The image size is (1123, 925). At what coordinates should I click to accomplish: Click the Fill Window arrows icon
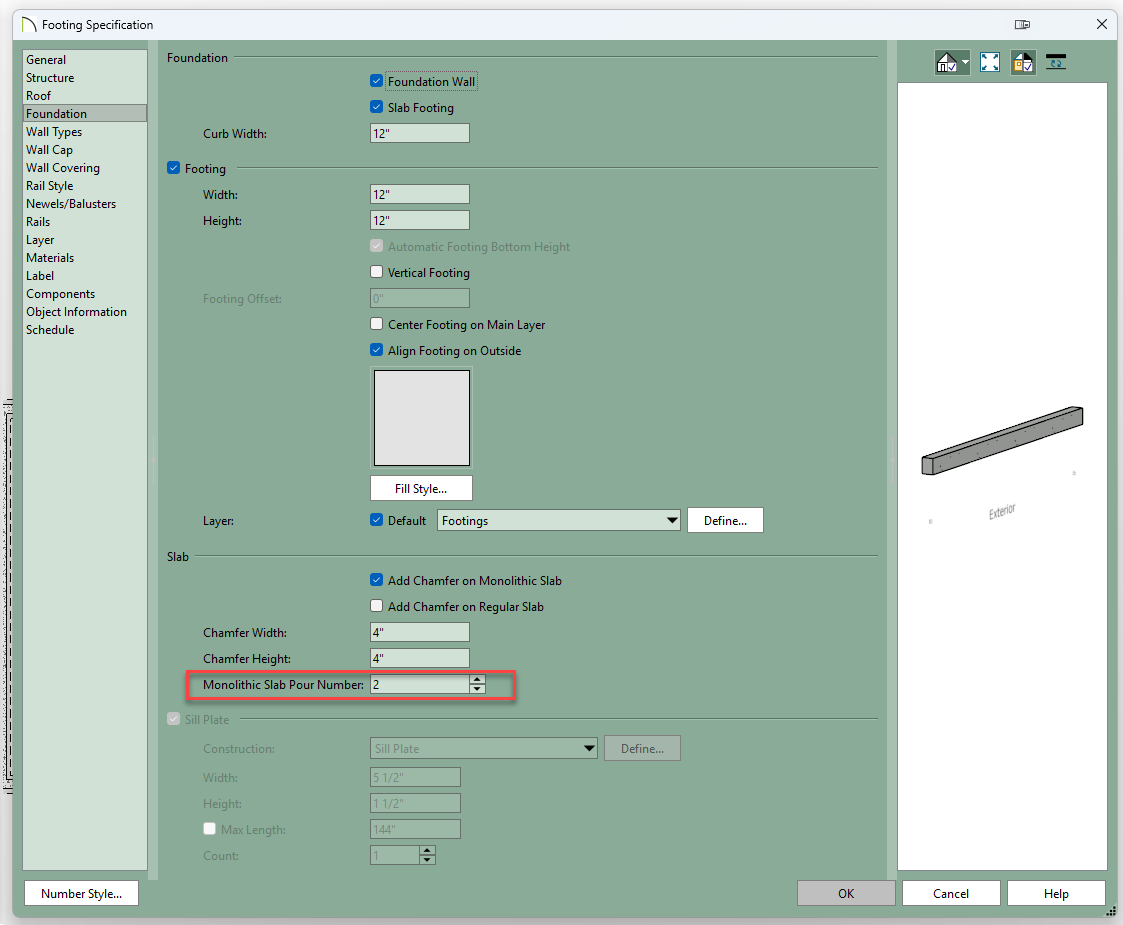tap(990, 62)
